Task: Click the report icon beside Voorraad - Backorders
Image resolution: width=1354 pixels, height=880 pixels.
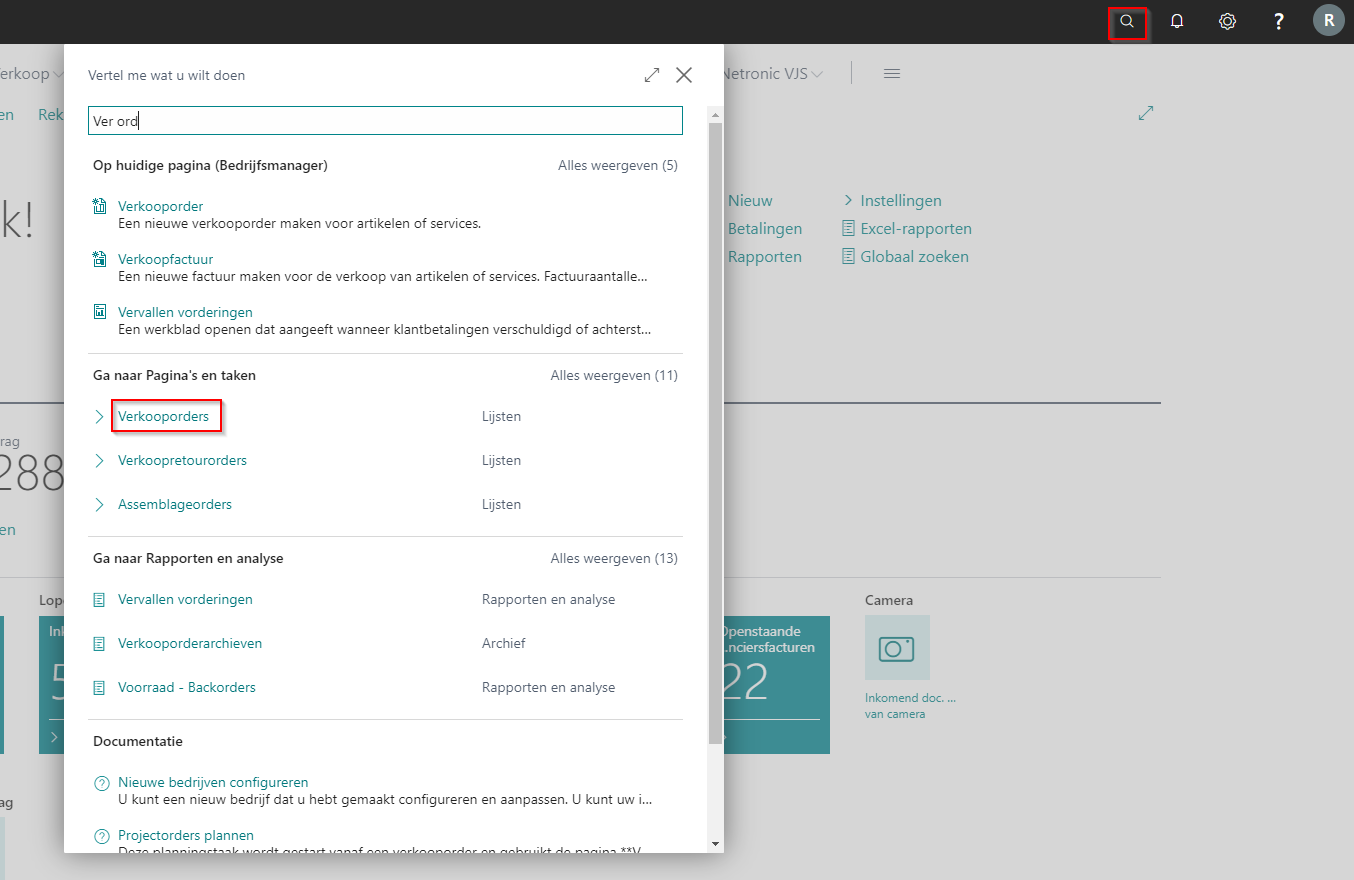Action: click(x=99, y=688)
